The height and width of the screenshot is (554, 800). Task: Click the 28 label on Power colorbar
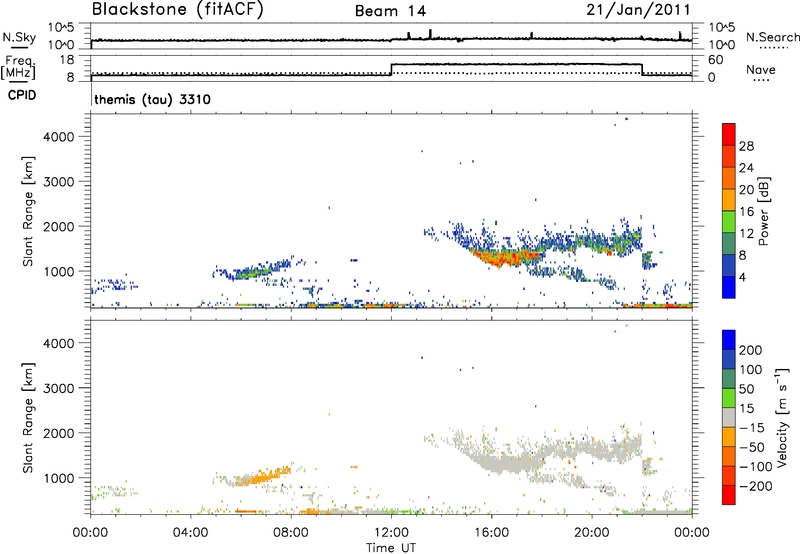pos(746,146)
